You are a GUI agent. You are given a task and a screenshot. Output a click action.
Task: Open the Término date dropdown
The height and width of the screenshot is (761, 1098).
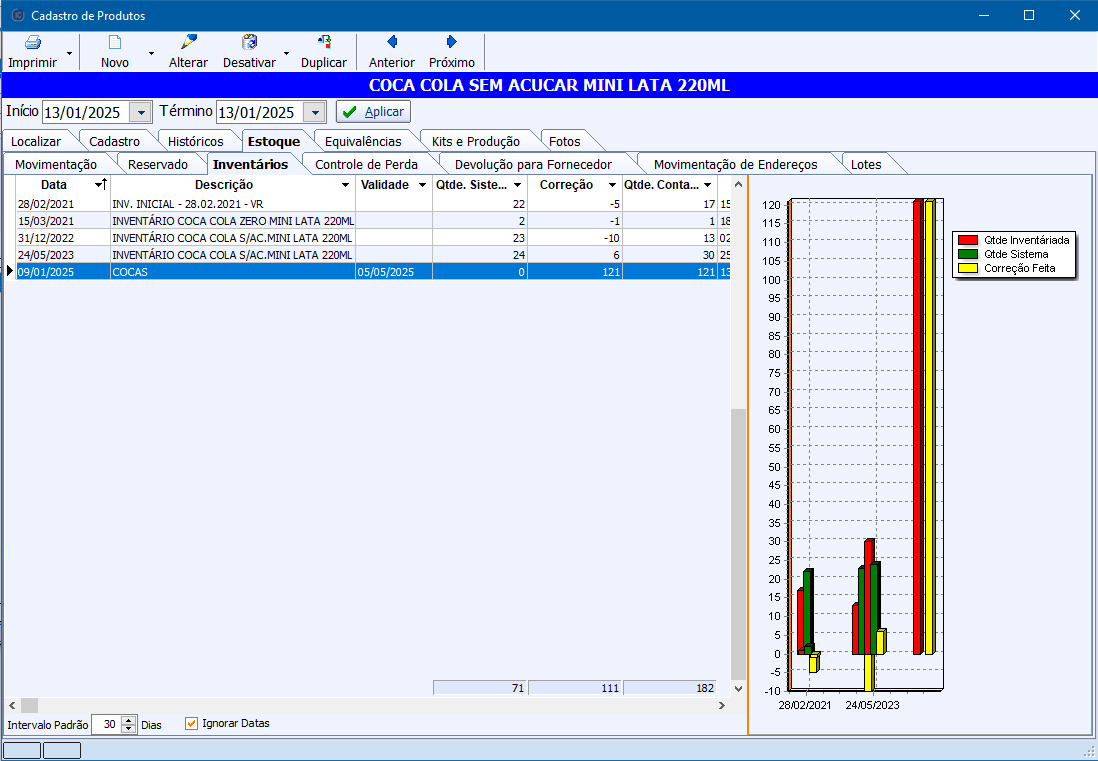pos(314,113)
